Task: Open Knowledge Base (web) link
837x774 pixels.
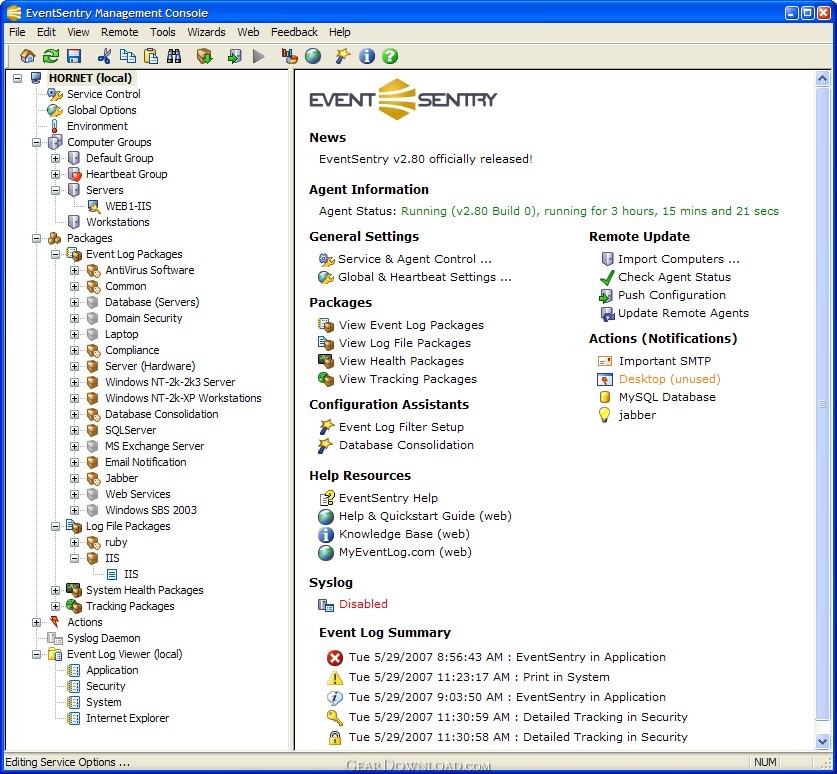Action: click(404, 534)
